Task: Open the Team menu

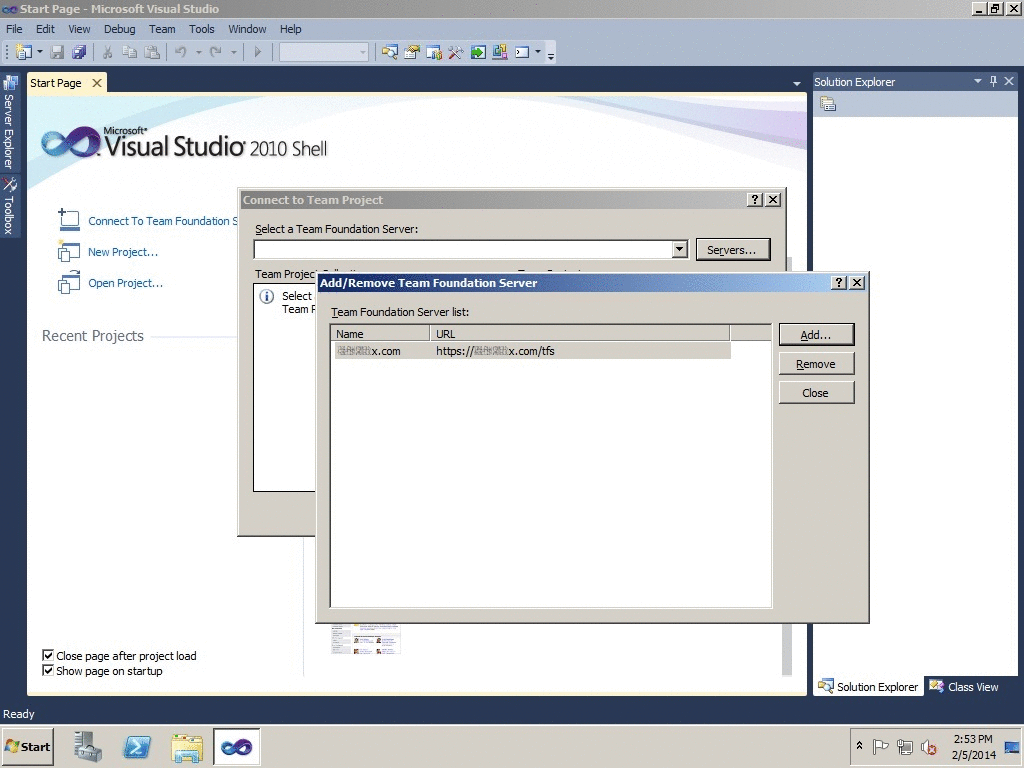Action: (162, 29)
